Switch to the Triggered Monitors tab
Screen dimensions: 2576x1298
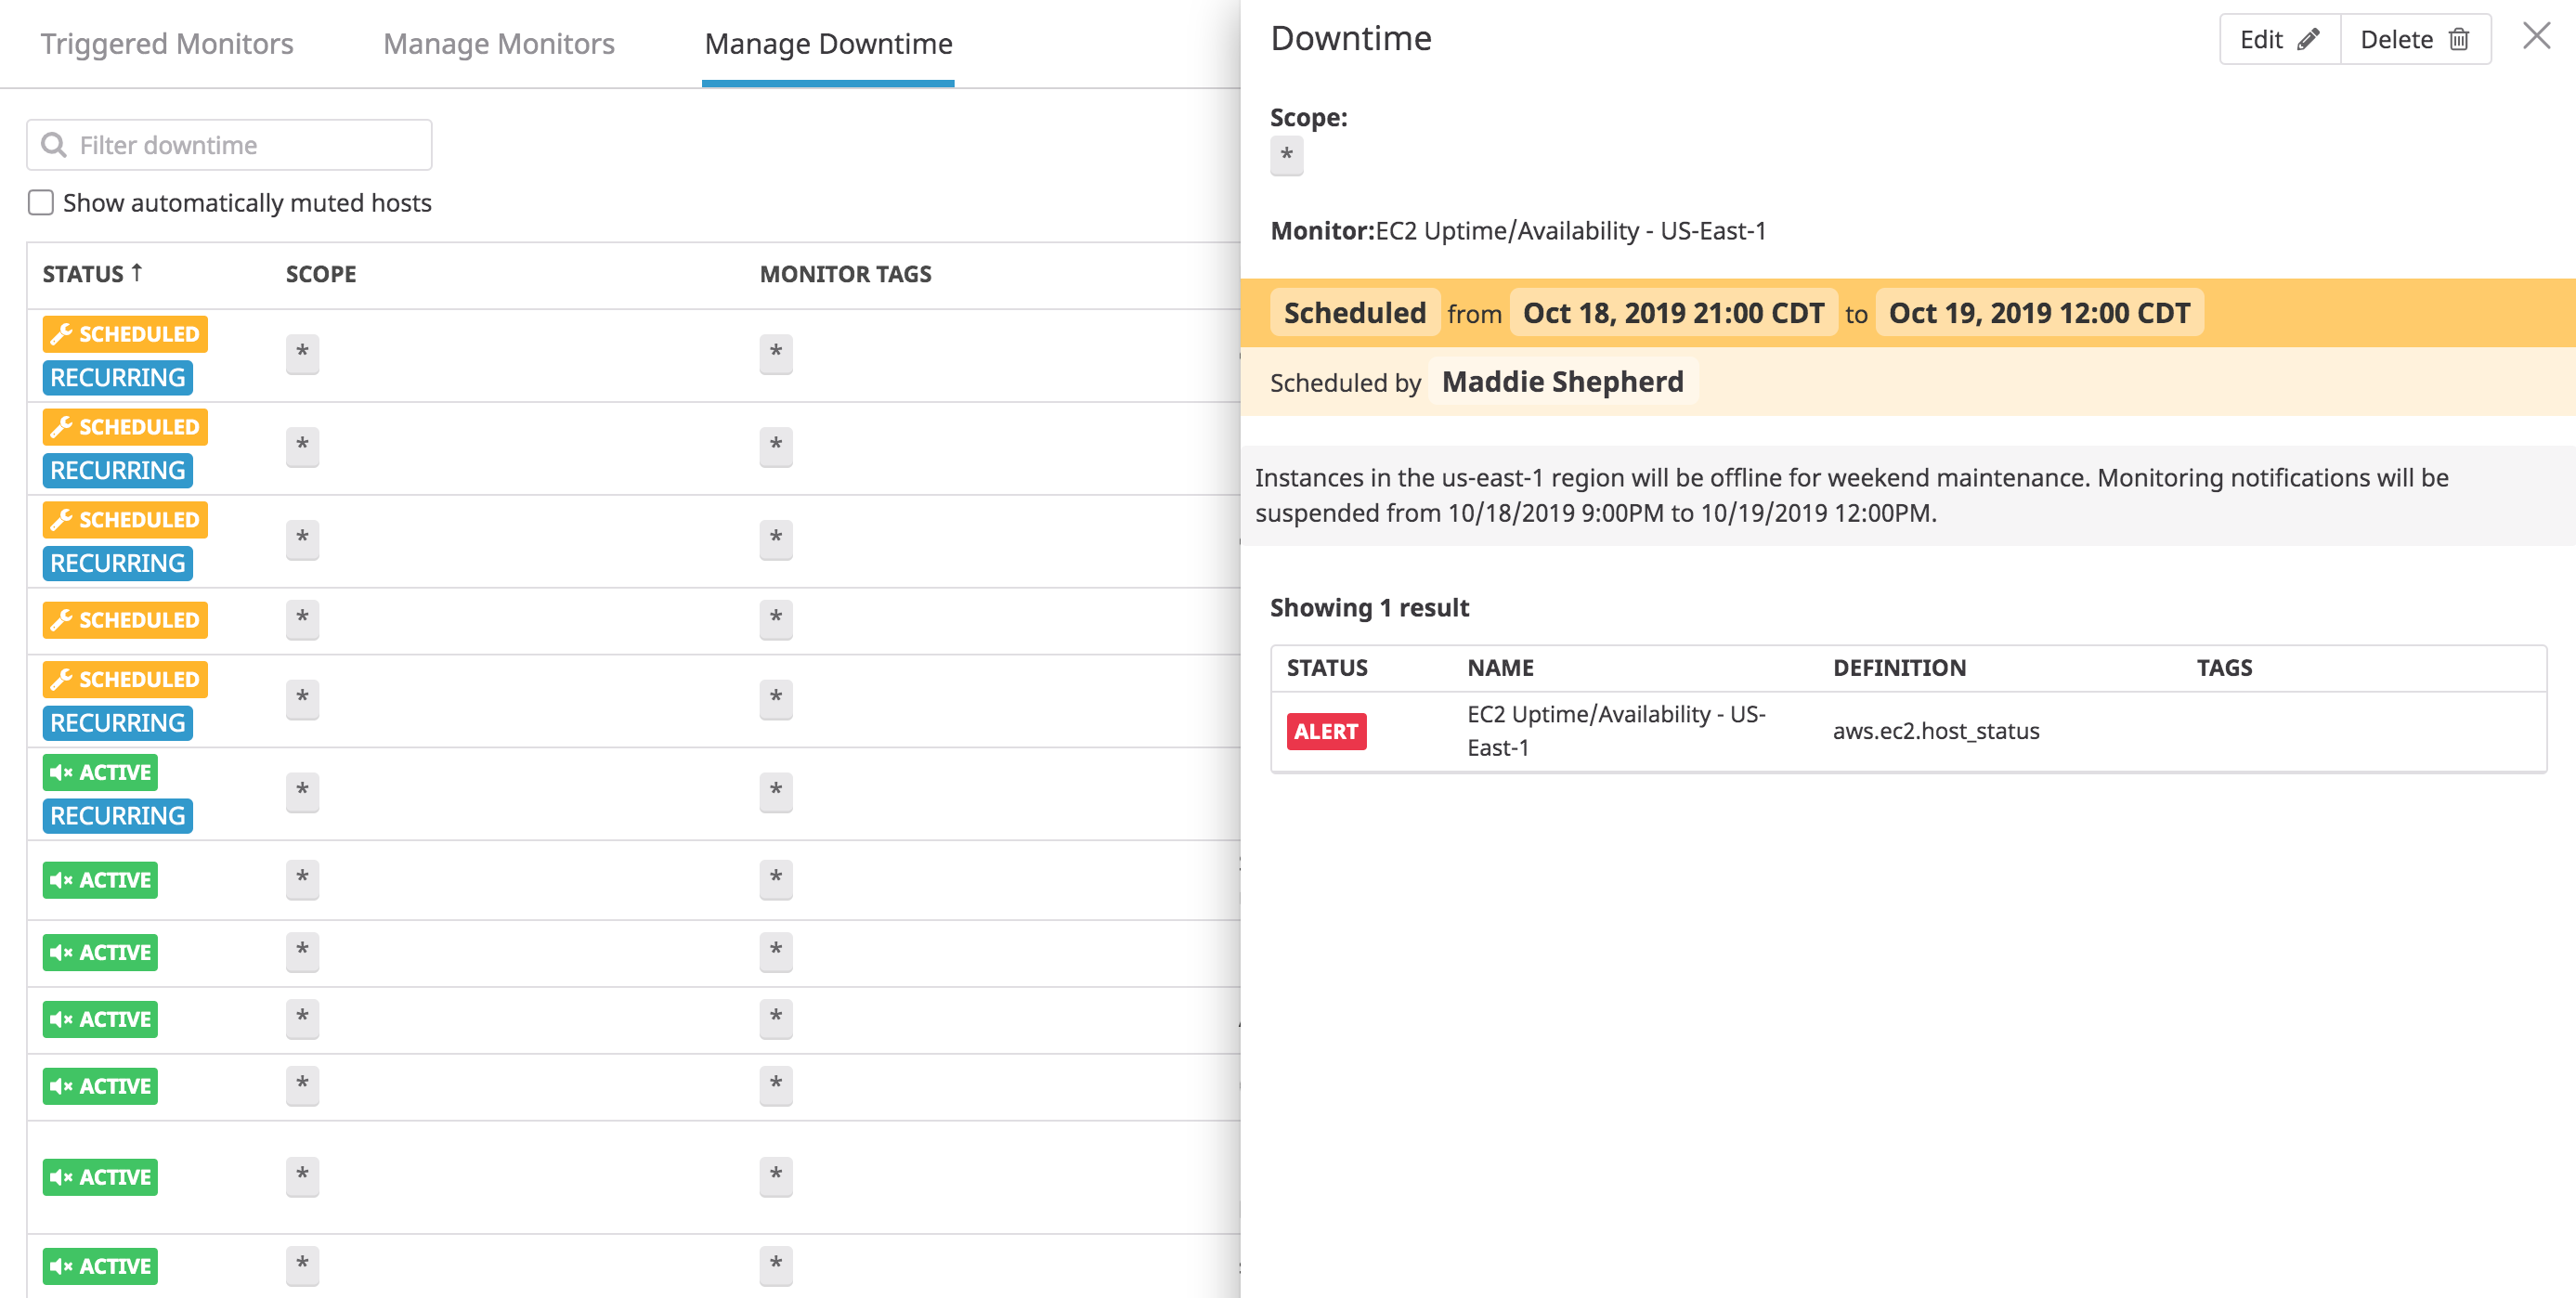pos(166,43)
